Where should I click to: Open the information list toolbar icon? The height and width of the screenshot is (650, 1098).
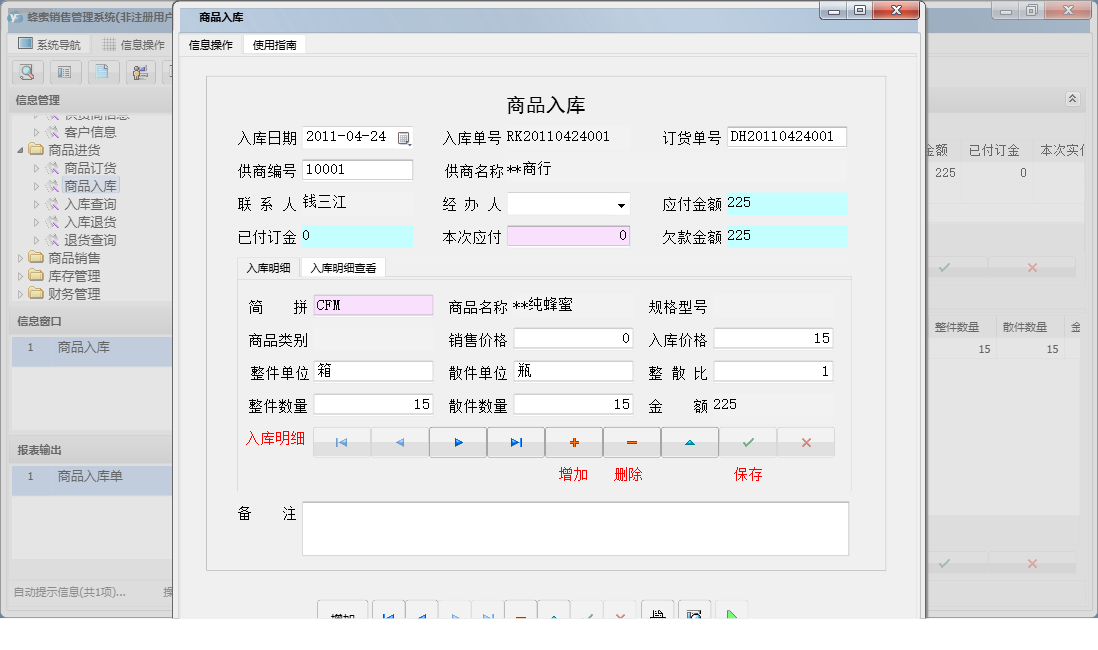[x=65, y=71]
